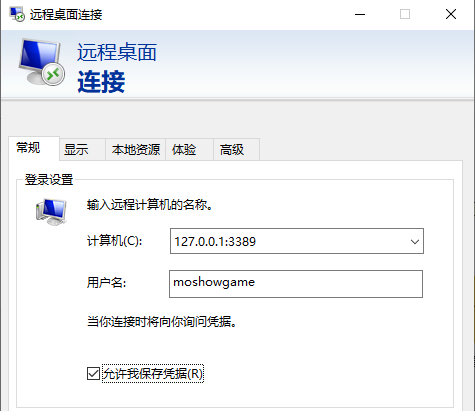Open the 本地资源 tab
Viewport: 475px width, 411px height.
pyautogui.click(x=135, y=150)
